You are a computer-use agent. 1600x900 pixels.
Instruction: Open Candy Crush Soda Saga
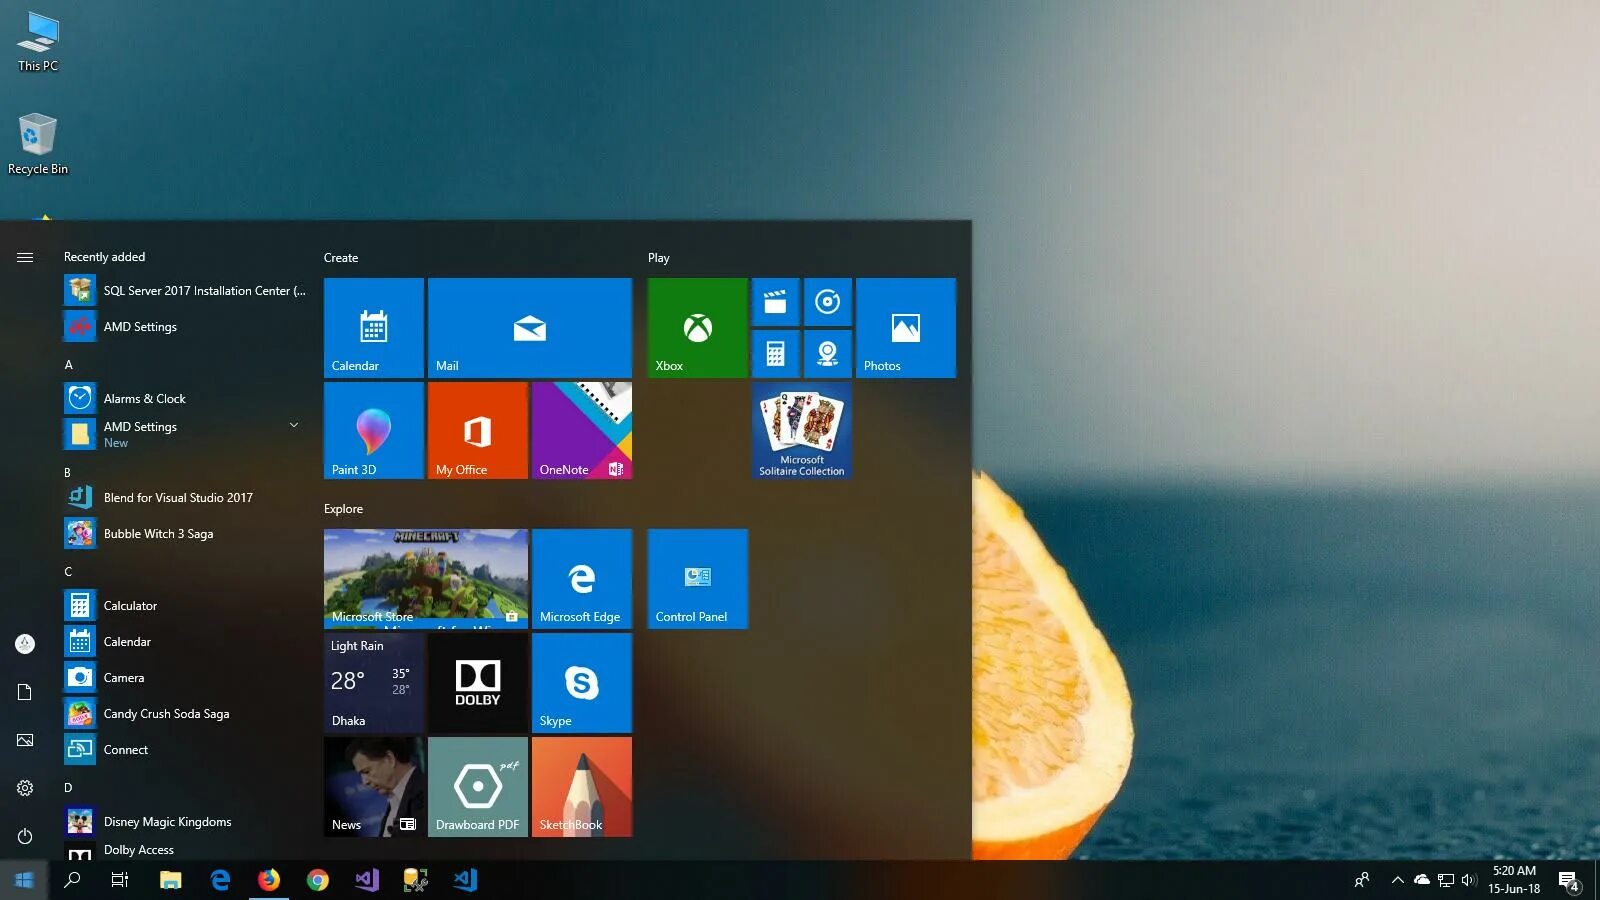coord(186,714)
